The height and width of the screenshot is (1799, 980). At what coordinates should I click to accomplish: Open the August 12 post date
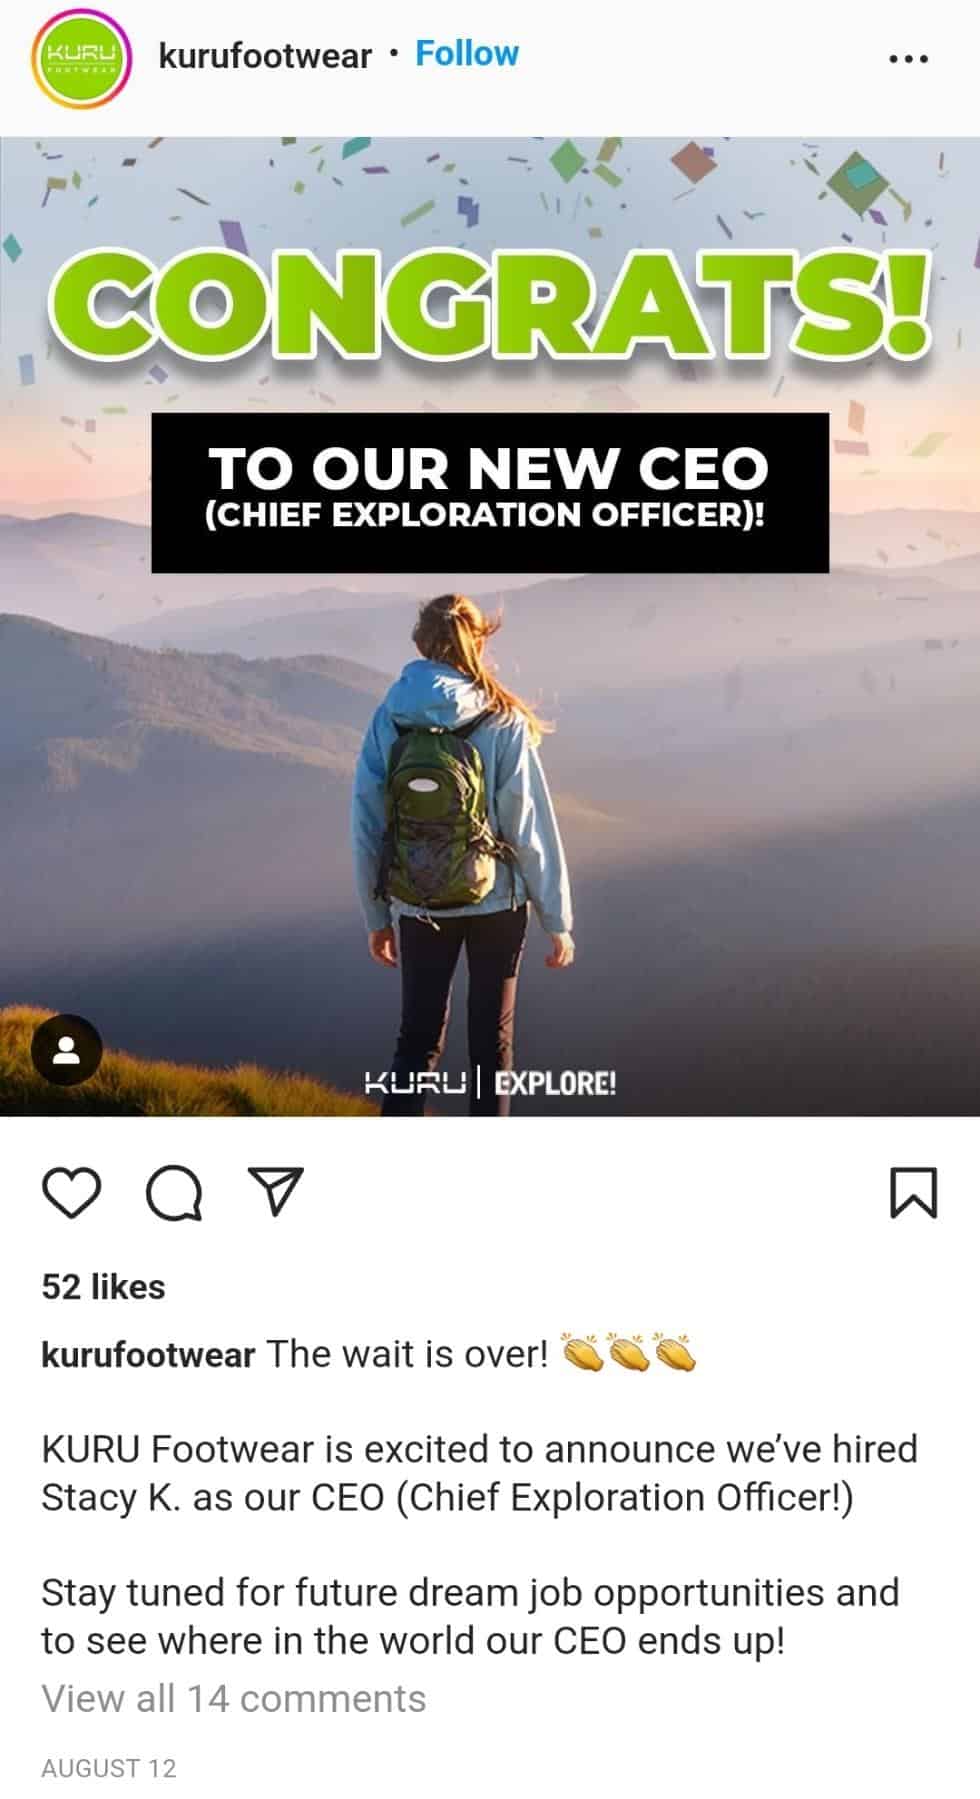tap(109, 1768)
